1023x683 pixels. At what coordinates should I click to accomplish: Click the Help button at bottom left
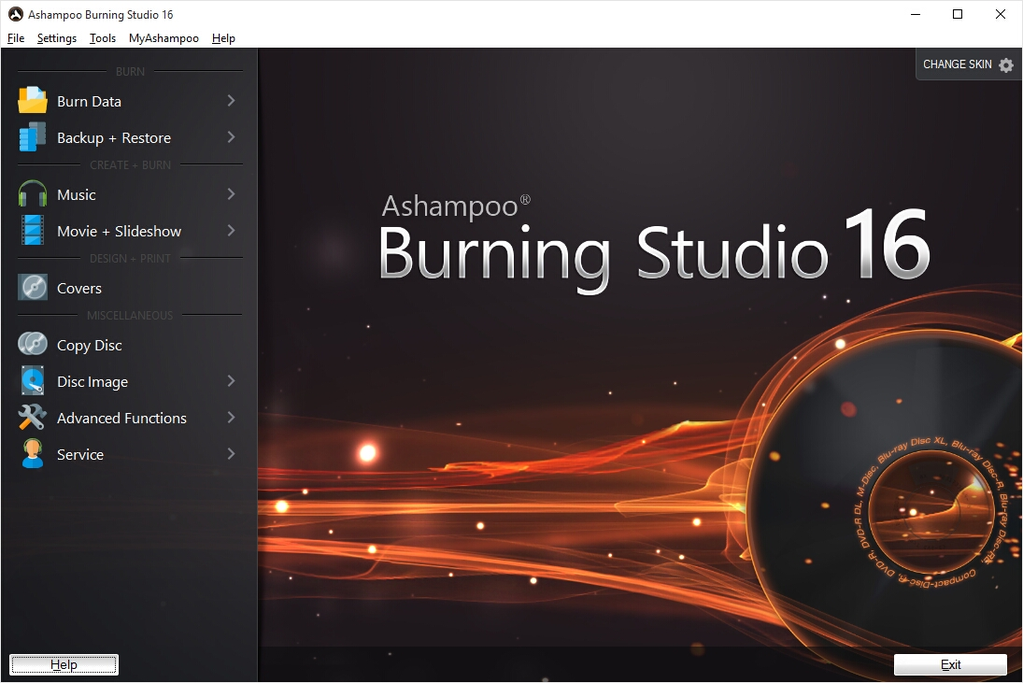click(x=64, y=665)
